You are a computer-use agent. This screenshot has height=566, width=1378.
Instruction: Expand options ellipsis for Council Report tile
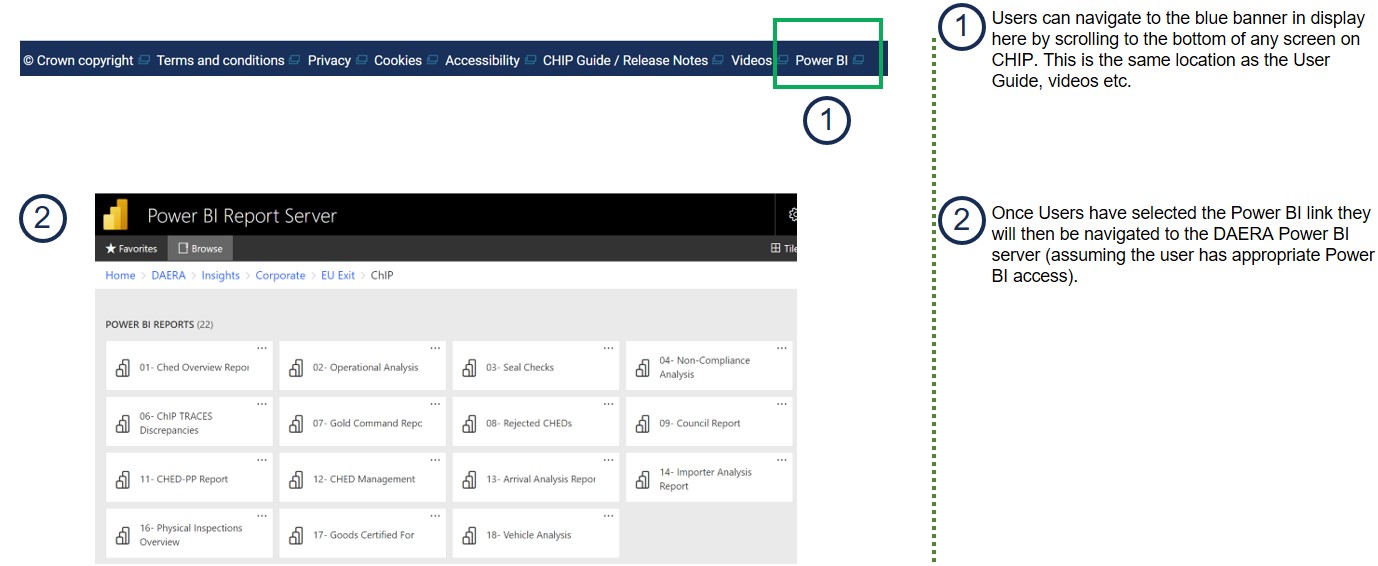782,404
